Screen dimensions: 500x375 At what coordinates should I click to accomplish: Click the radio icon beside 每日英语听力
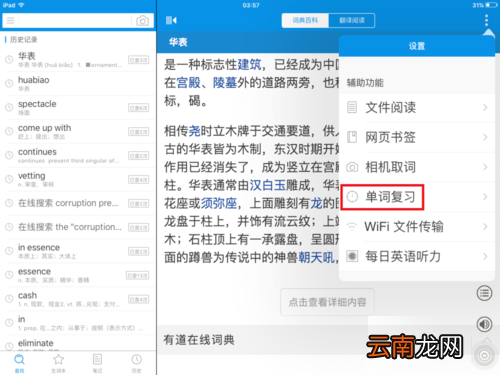pos(352,256)
